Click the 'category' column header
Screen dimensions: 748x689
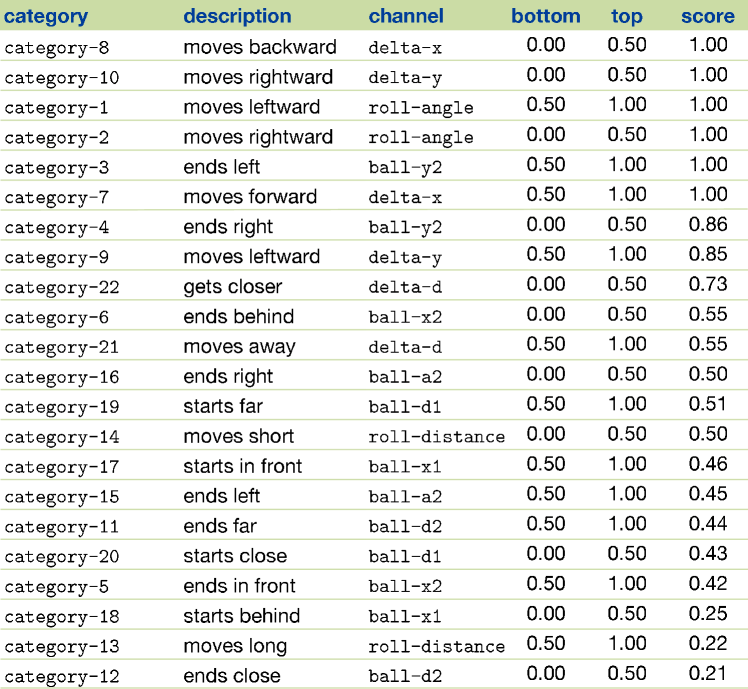tap(46, 17)
